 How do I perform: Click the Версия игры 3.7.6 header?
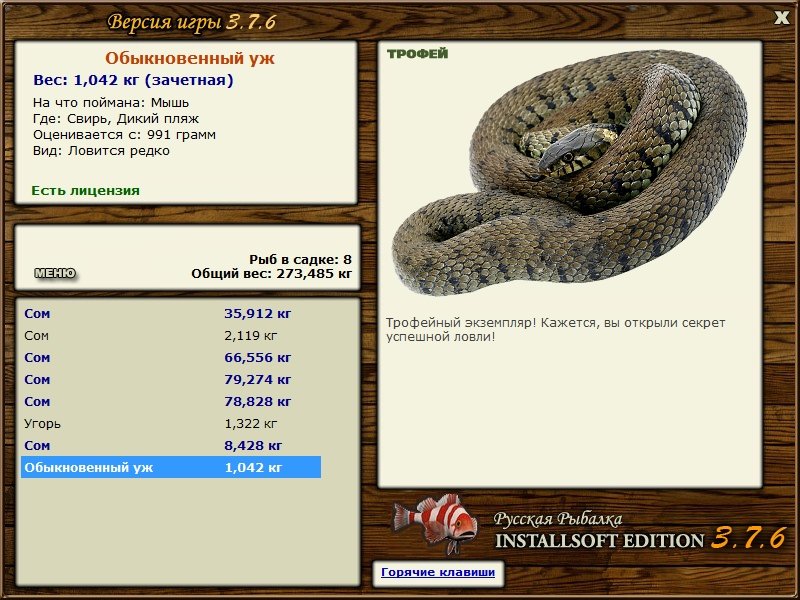point(192,22)
